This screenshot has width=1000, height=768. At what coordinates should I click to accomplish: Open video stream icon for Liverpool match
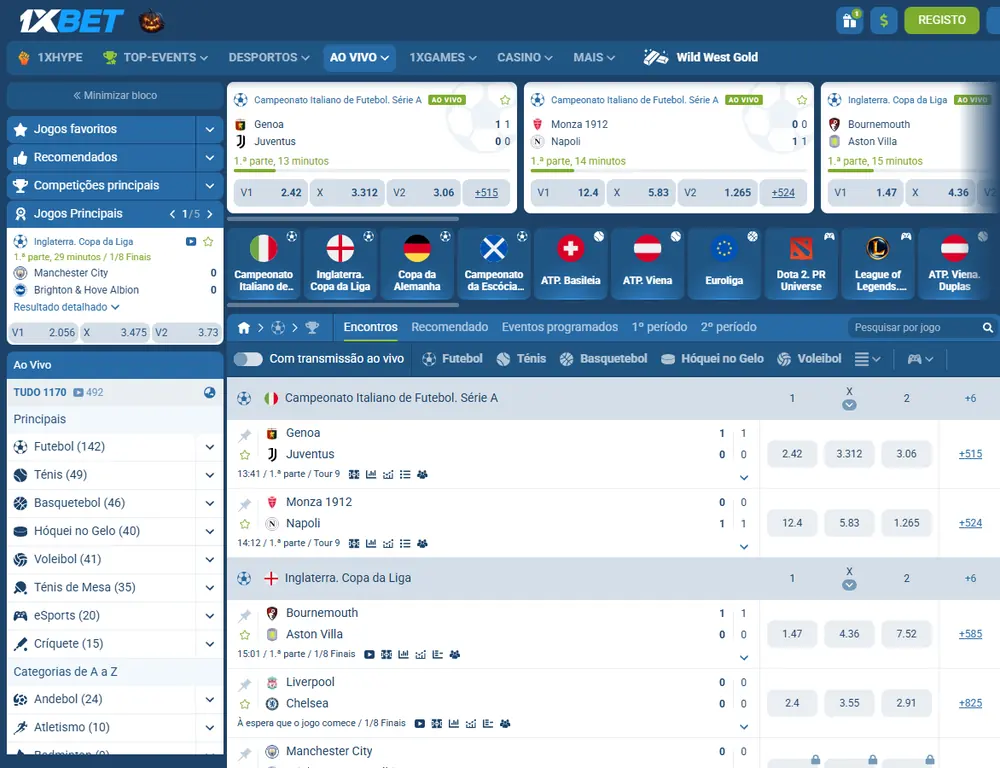click(420, 723)
